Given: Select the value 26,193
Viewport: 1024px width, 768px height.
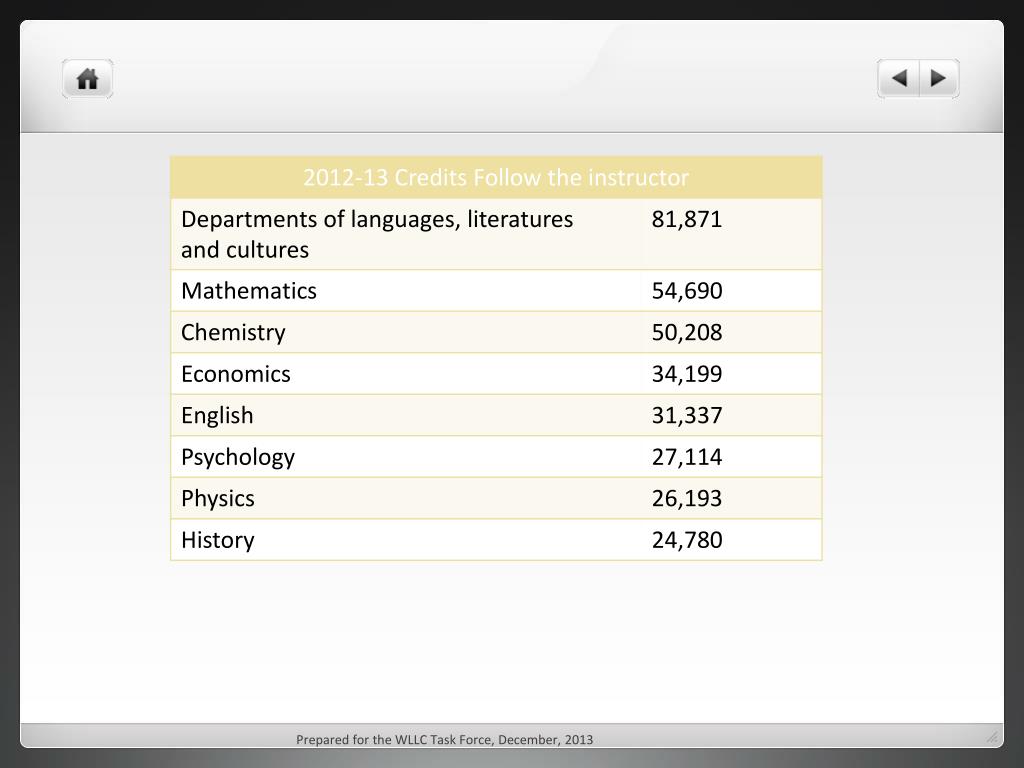Looking at the screenshot, I should (x=687, y=498).
